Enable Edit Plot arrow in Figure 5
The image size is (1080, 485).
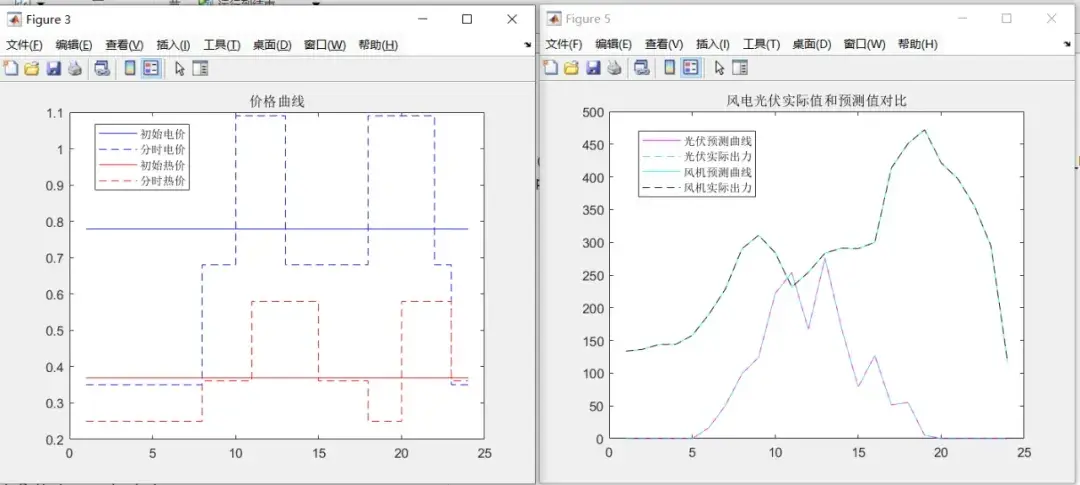(720, 68)
